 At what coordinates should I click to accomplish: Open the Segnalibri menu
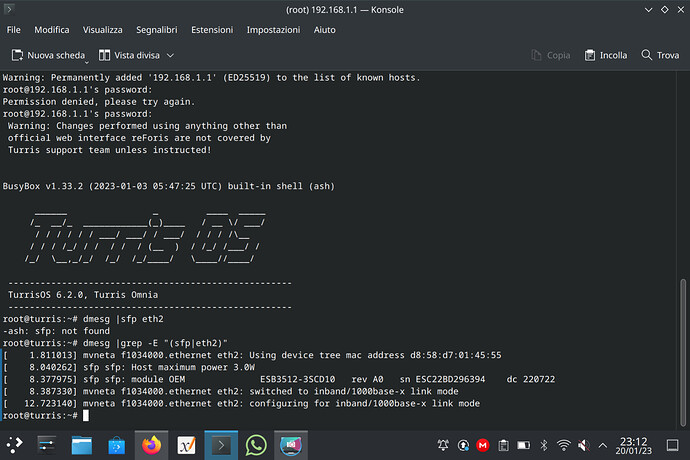pos(157,30)
